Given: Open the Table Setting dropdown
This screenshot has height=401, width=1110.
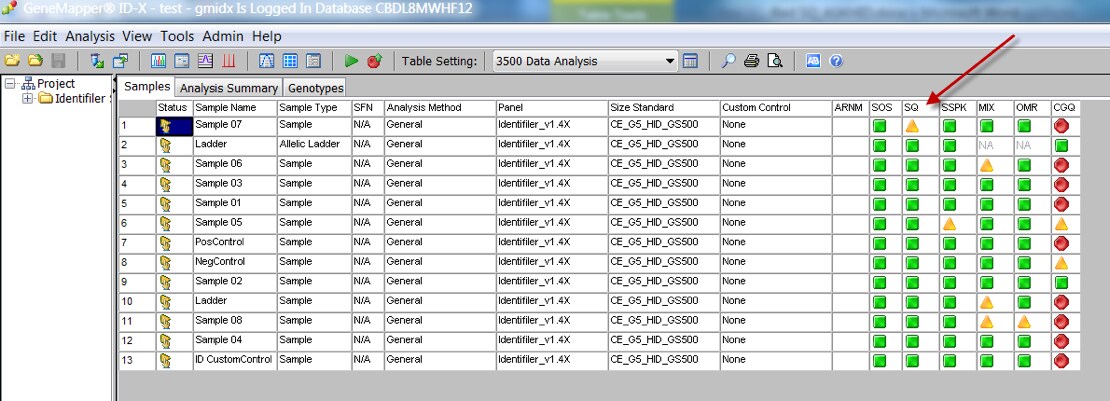Looking at the screenshot, I should tap(670, 61).
